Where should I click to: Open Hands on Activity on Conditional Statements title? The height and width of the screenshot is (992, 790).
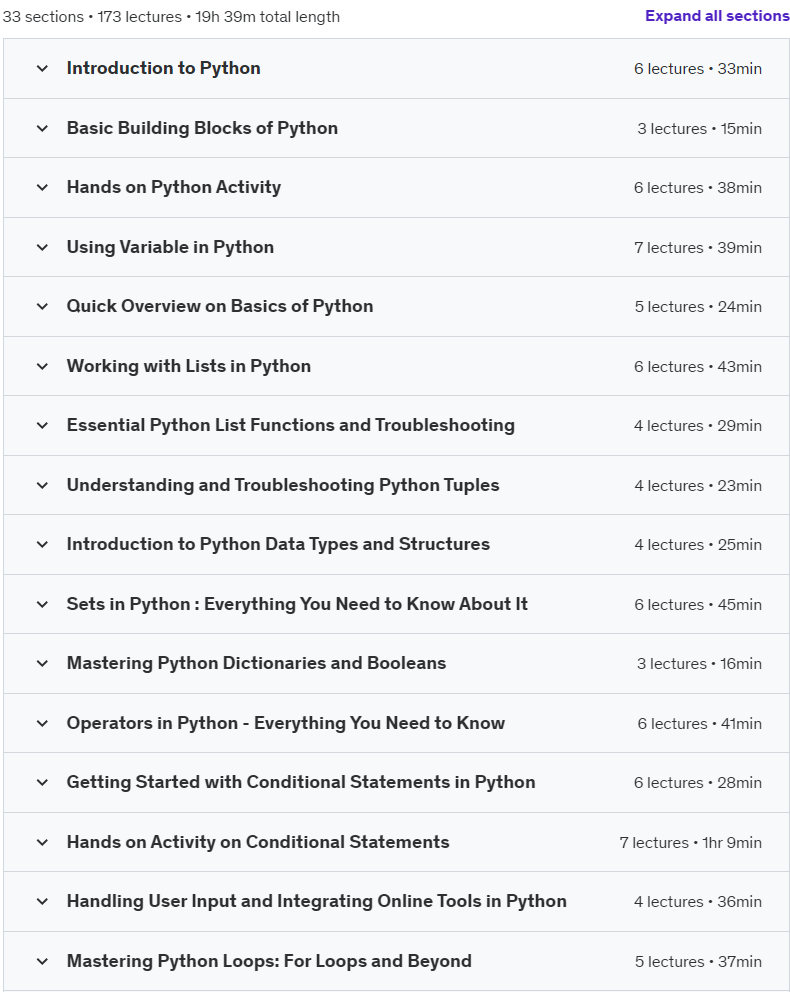[257, 842]
